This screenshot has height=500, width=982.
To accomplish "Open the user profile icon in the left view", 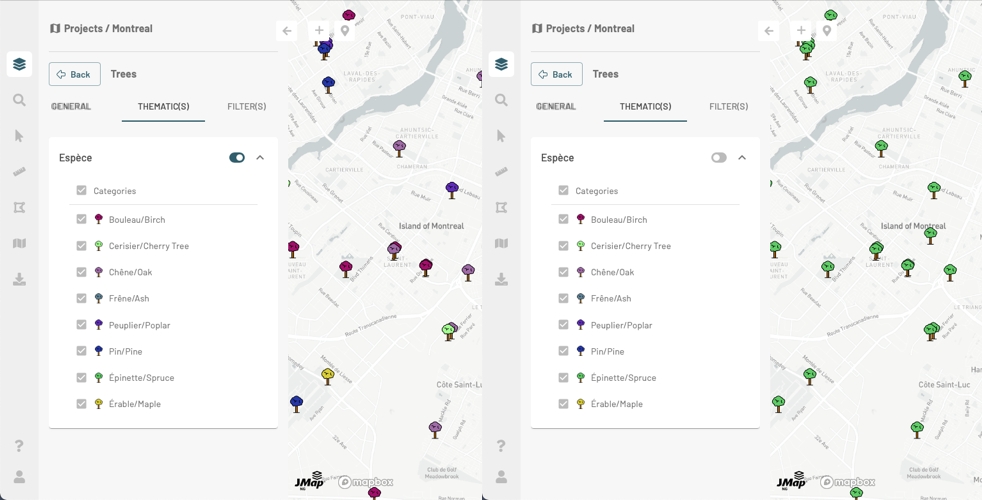I will 19,477.
